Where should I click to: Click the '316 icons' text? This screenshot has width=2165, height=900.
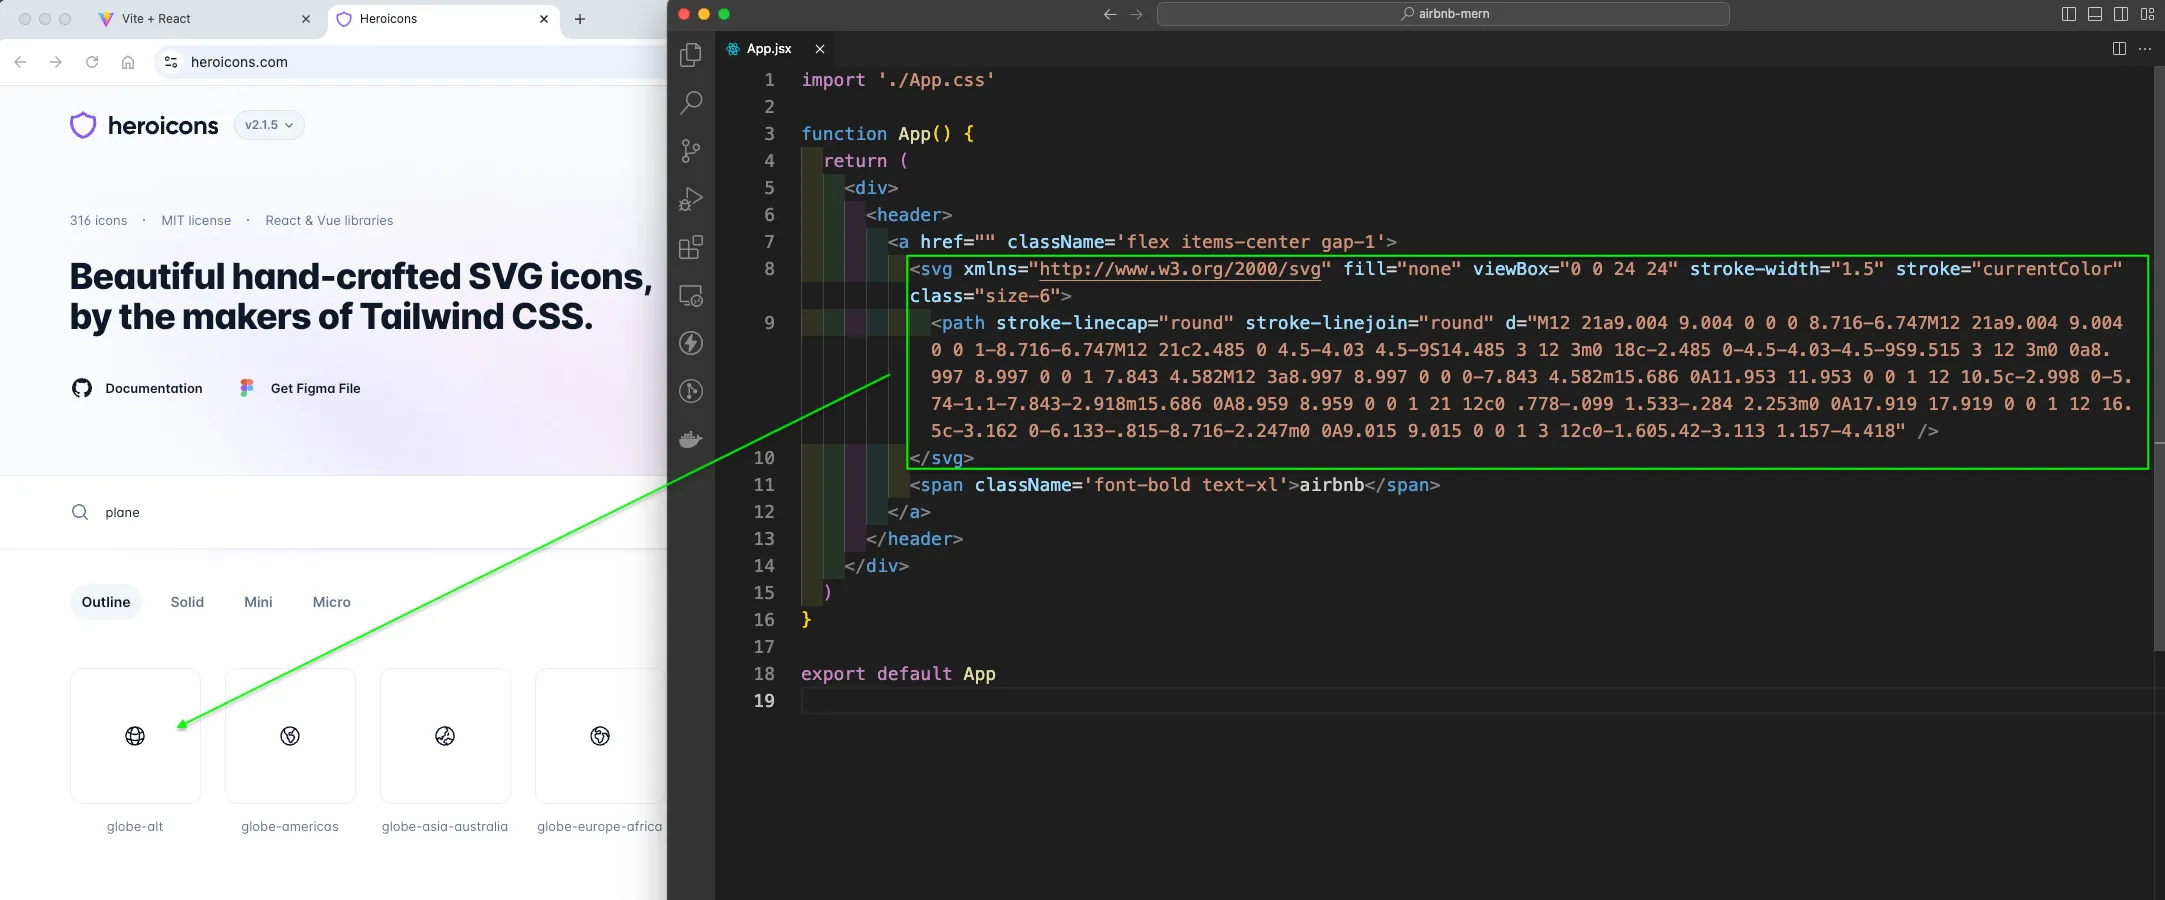point(98,221)
